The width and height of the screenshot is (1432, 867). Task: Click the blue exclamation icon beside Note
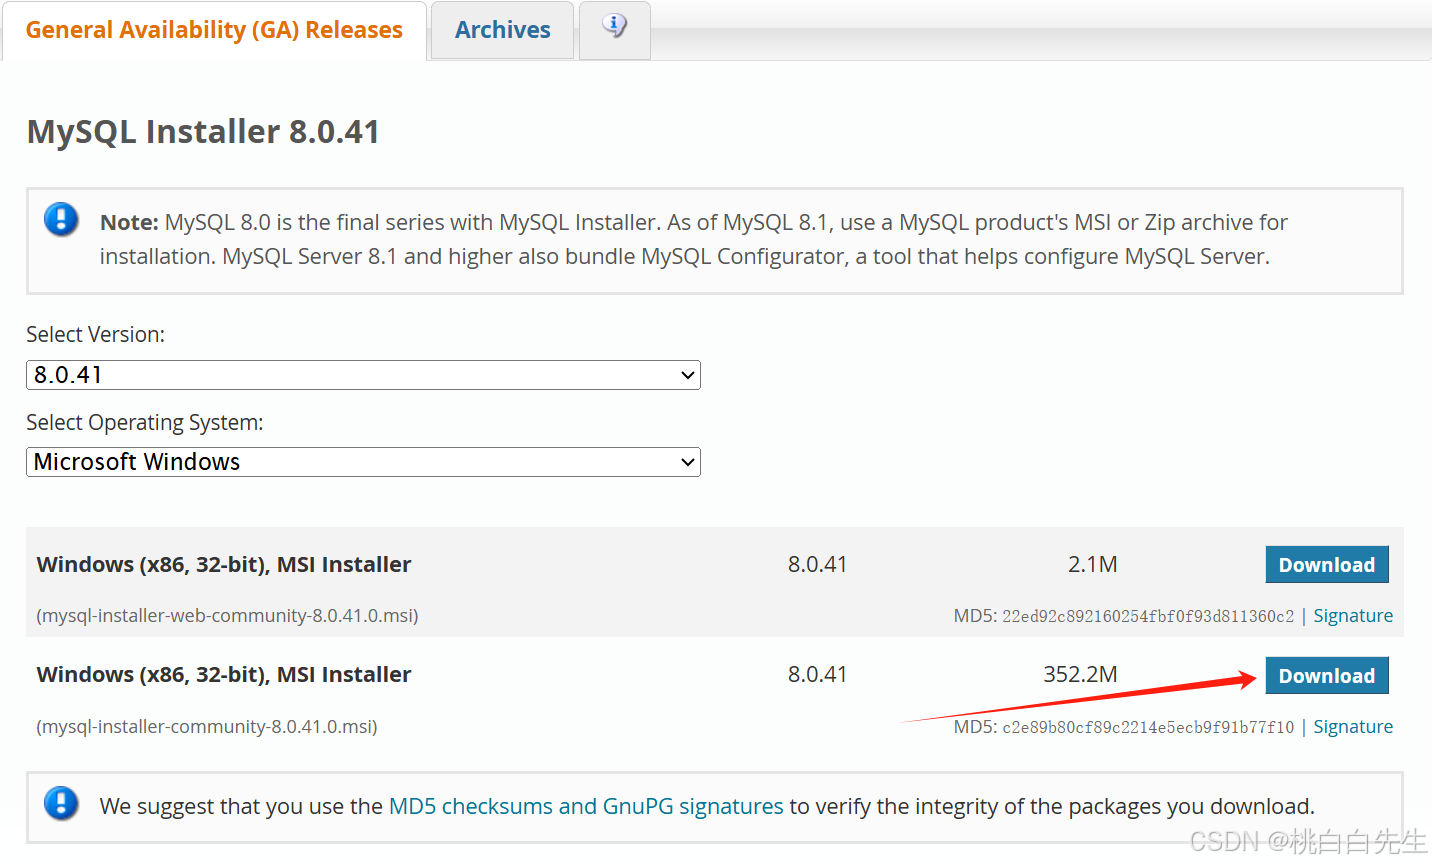[61, 219]
